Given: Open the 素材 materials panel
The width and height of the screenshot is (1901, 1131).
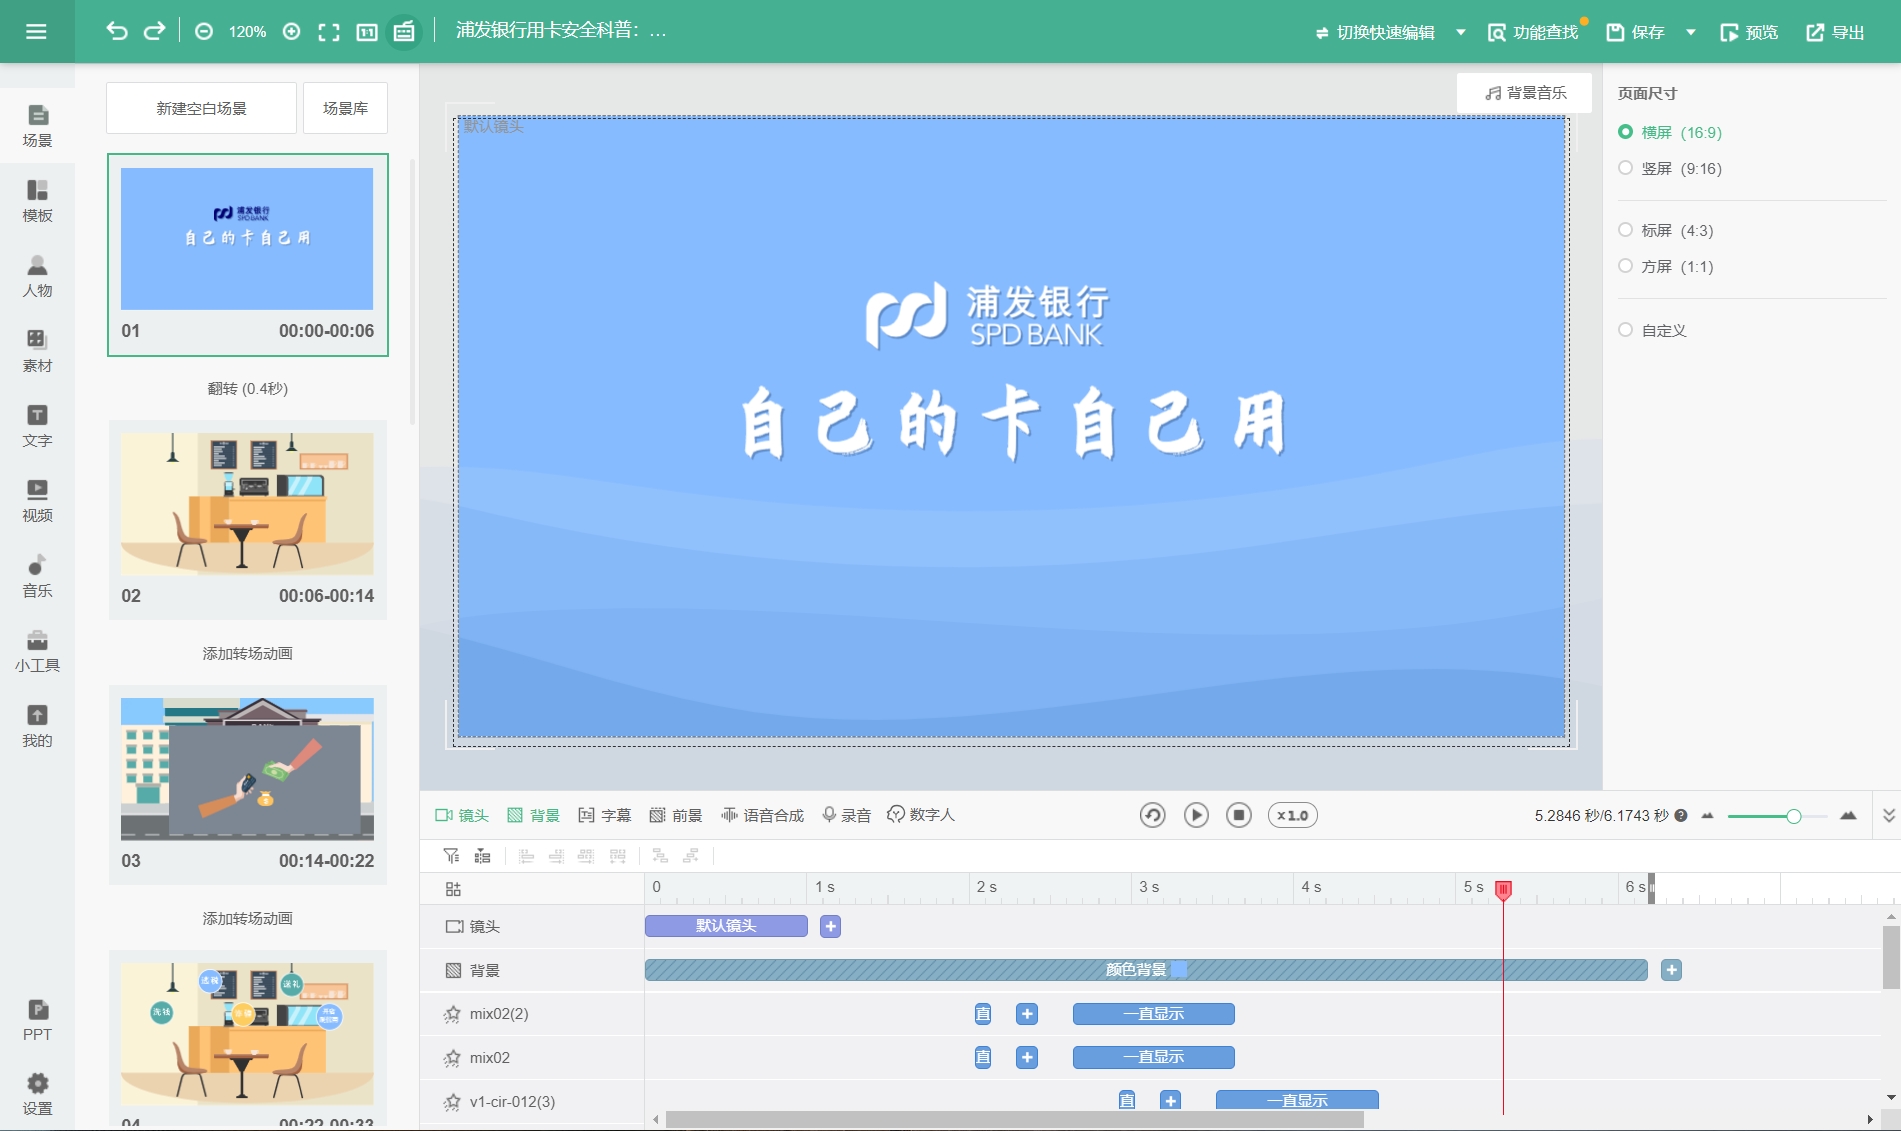Looking at the screenshot, I should [37, 351].
